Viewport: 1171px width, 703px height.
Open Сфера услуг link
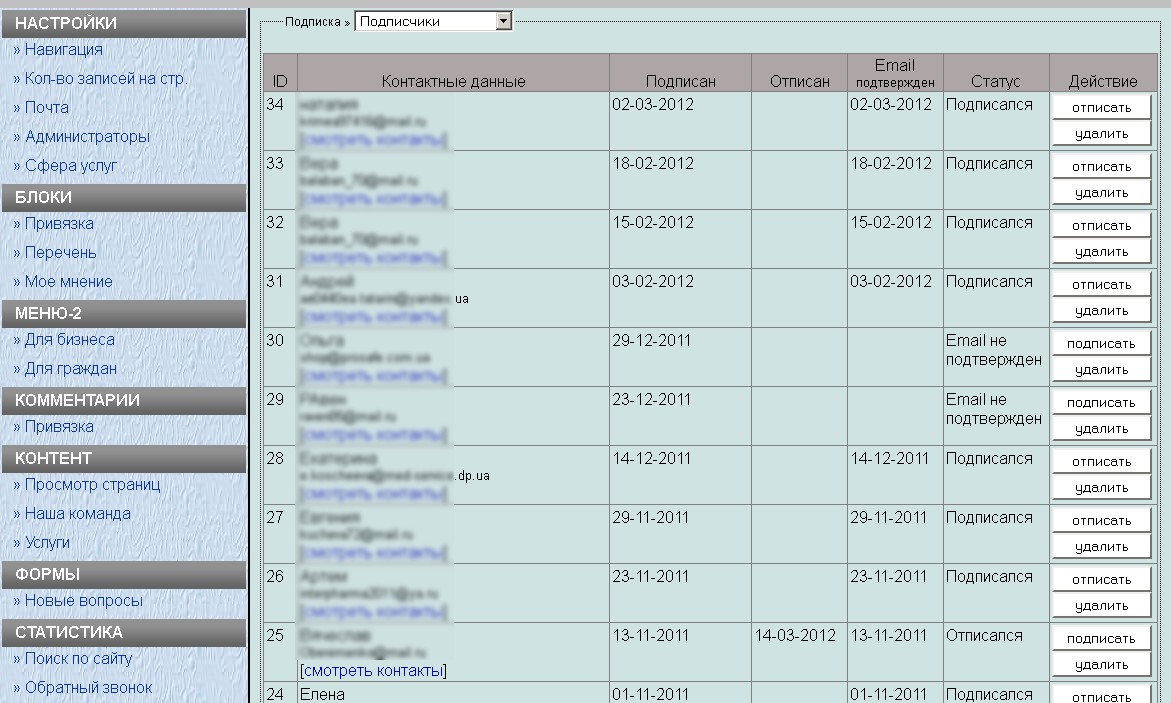click(x=71, y=166)
